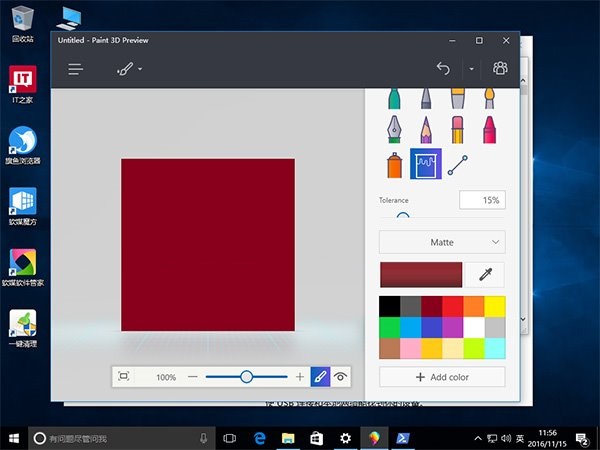The height and width of the screenshot is (450, 600).
Task: Click the Add color button
Action: (x=442, y=377)
